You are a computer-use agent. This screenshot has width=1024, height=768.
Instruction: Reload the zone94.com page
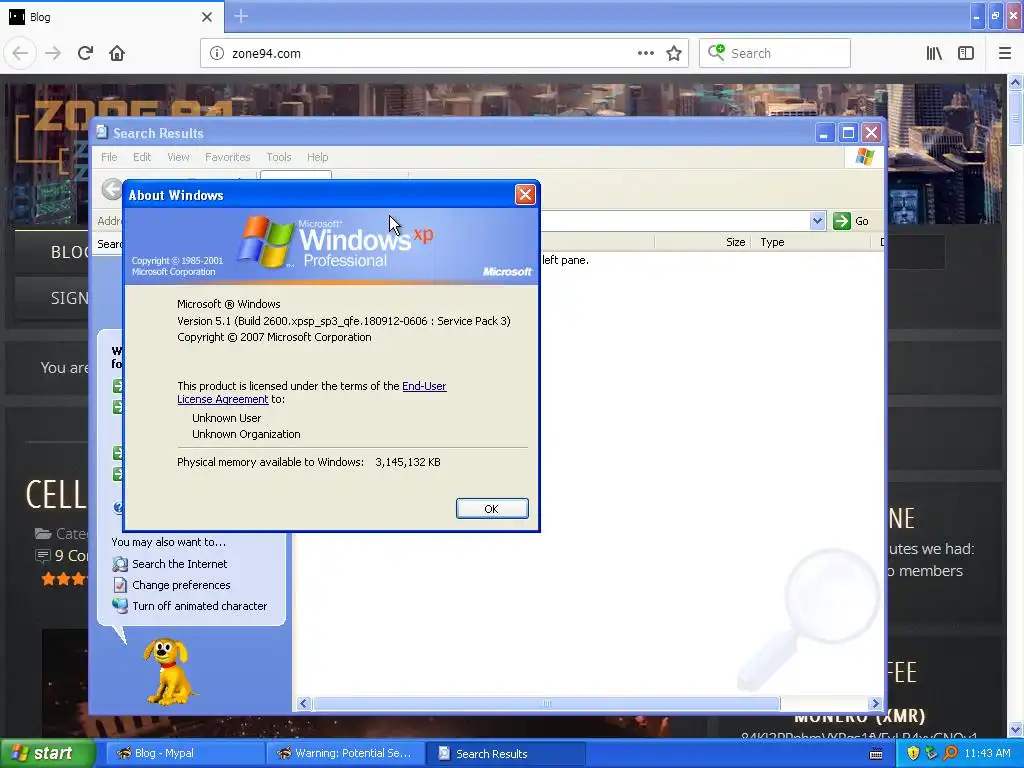pos(85,54)
